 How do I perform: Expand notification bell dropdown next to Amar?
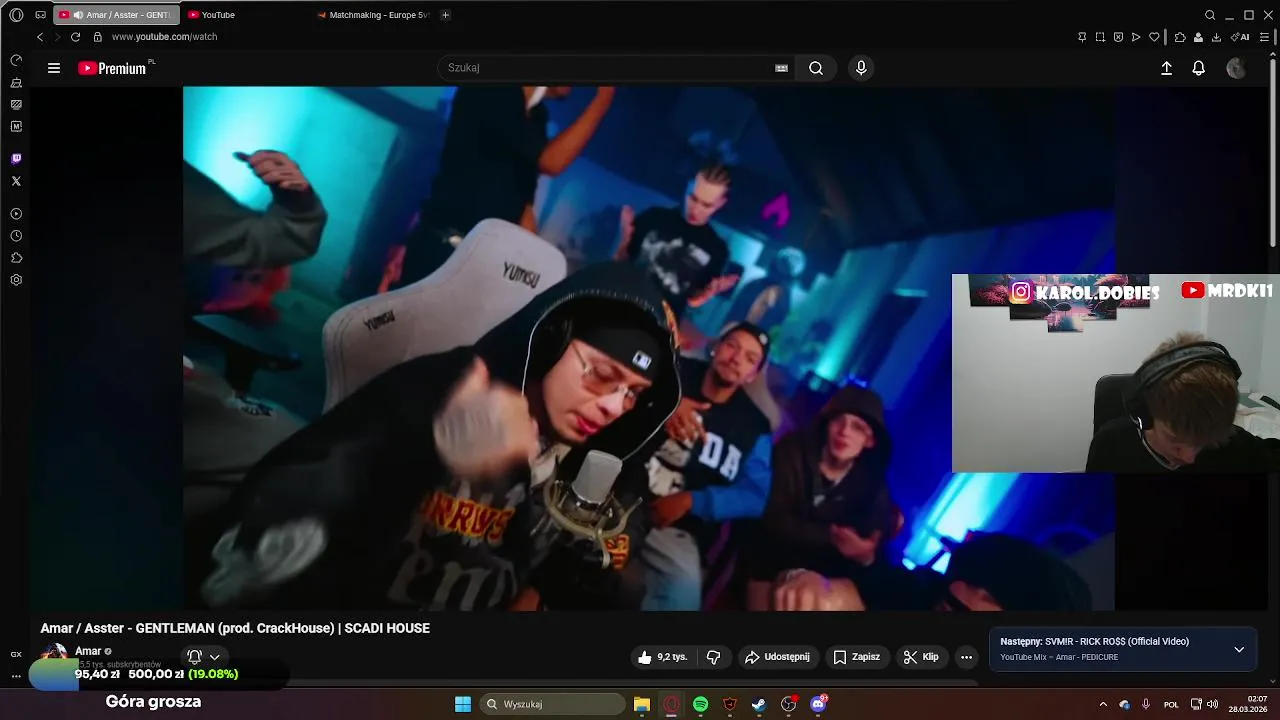203,657
